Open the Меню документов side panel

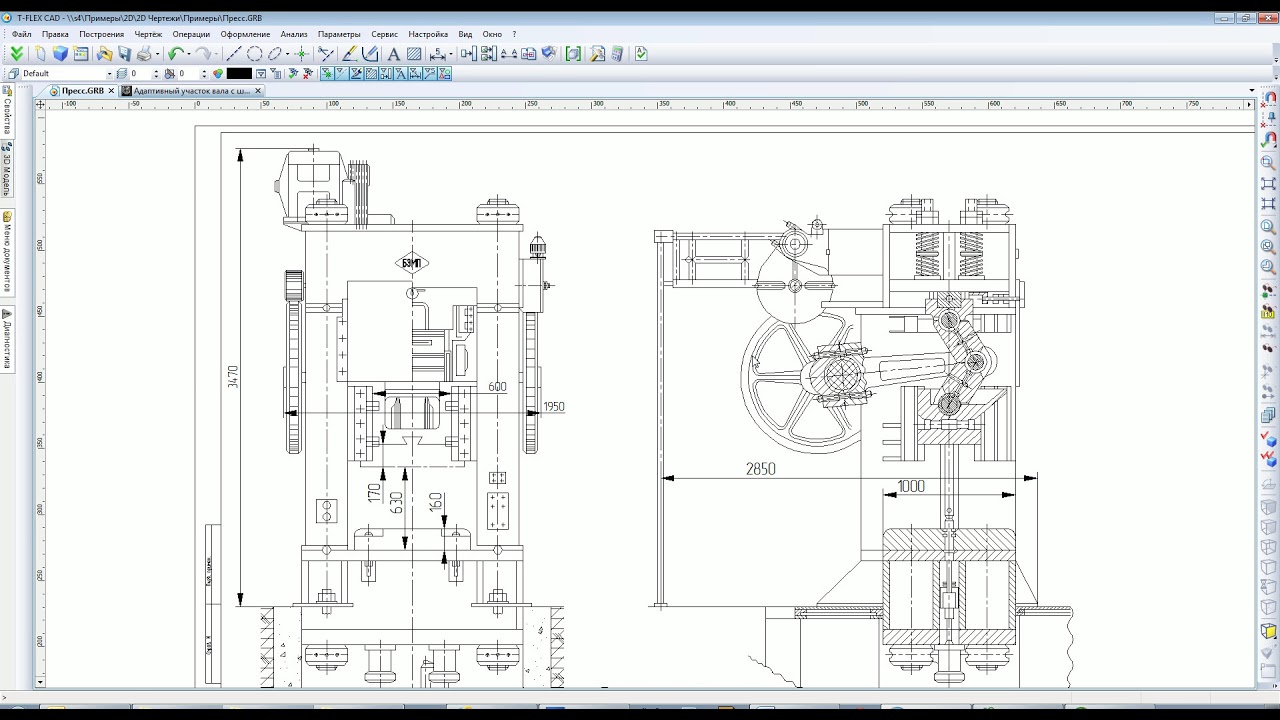pos(7,252)
